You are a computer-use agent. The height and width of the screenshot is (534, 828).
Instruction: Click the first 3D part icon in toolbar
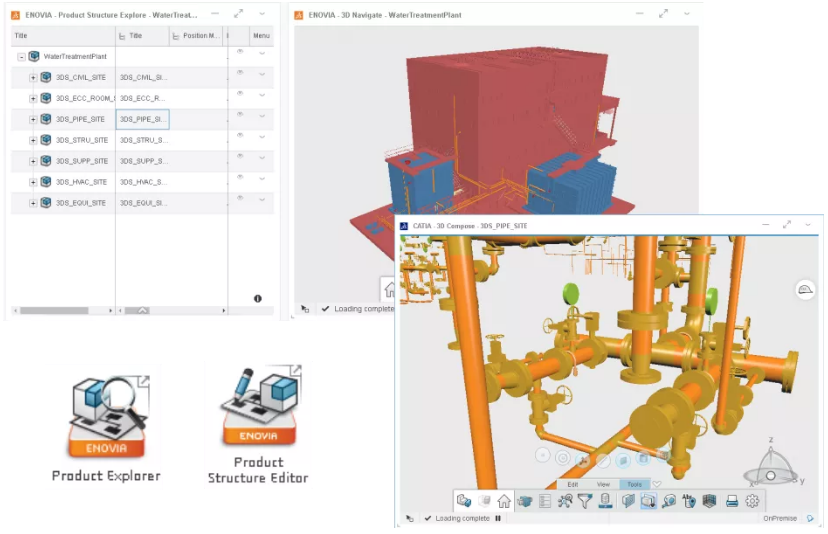coord(464,501)
